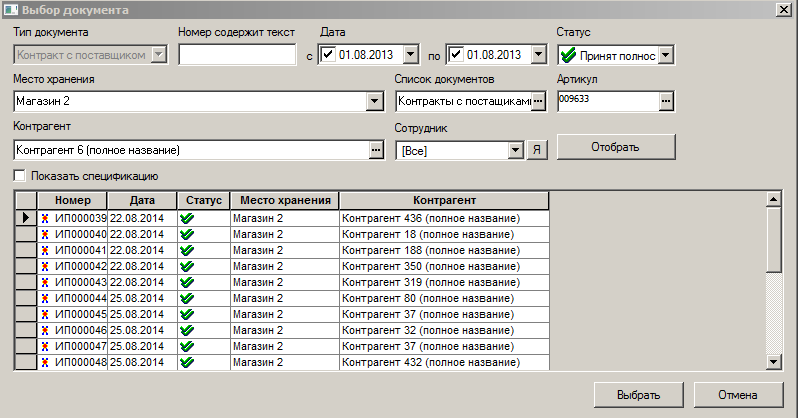Click green status checkmark in row ИП000044
This screenshot has height=418, width=798.
pos(187,298)
